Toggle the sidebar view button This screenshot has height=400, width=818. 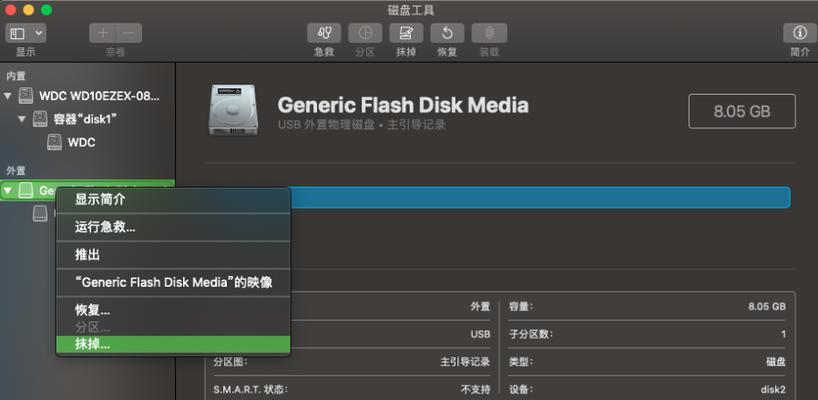coord(18,33)
